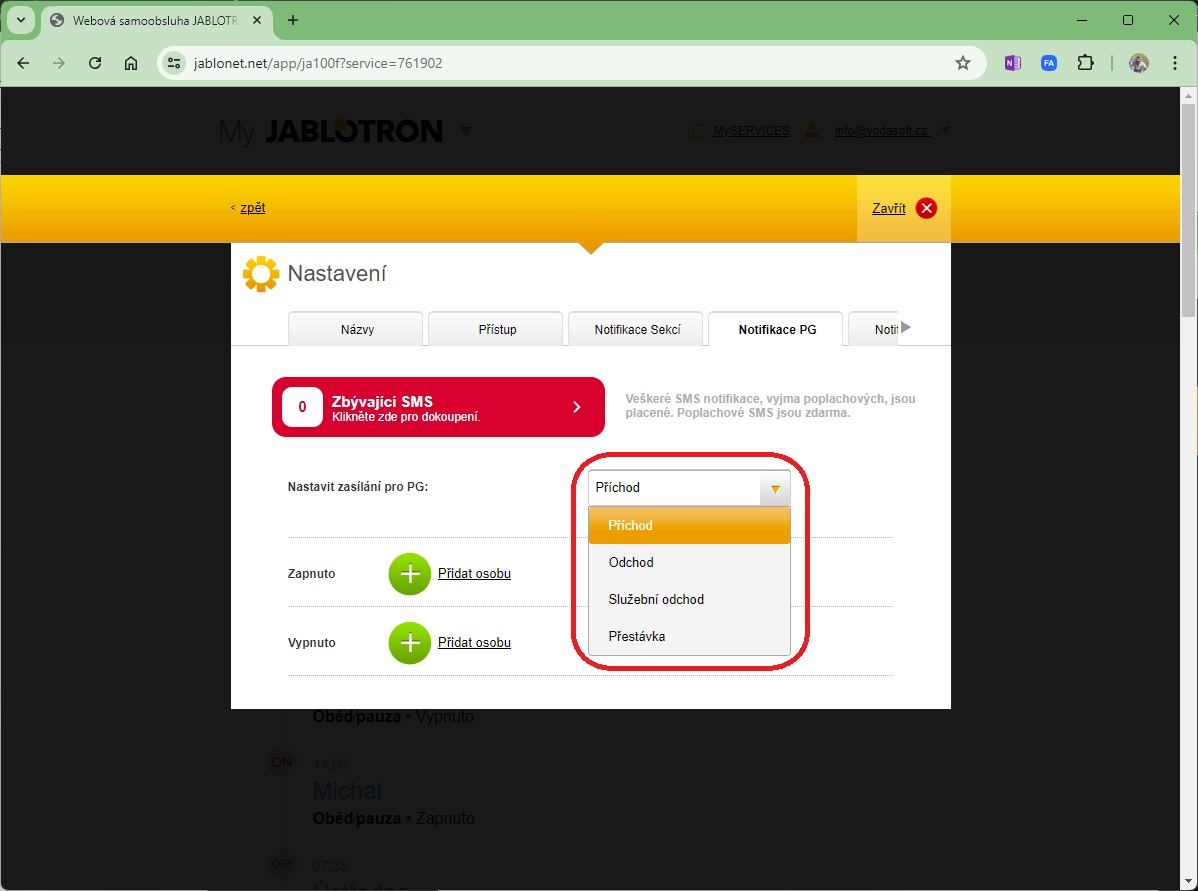1198x891 pixels.
Task: Select Přestávka in the list
Action: coord(637,636)
